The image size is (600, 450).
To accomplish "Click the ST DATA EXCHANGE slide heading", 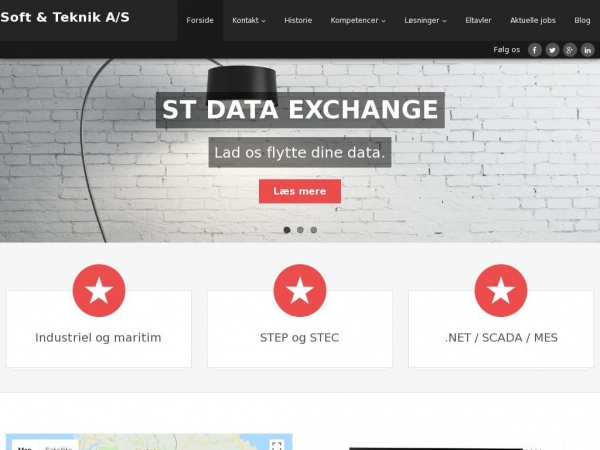I will pyautogui.click(x=300, y=110).
